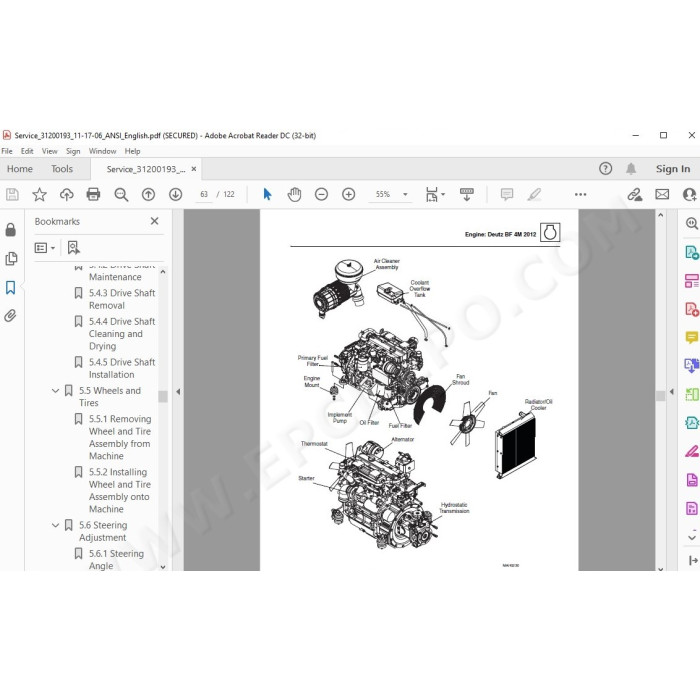Zoom in with plus button

(349, 194)
